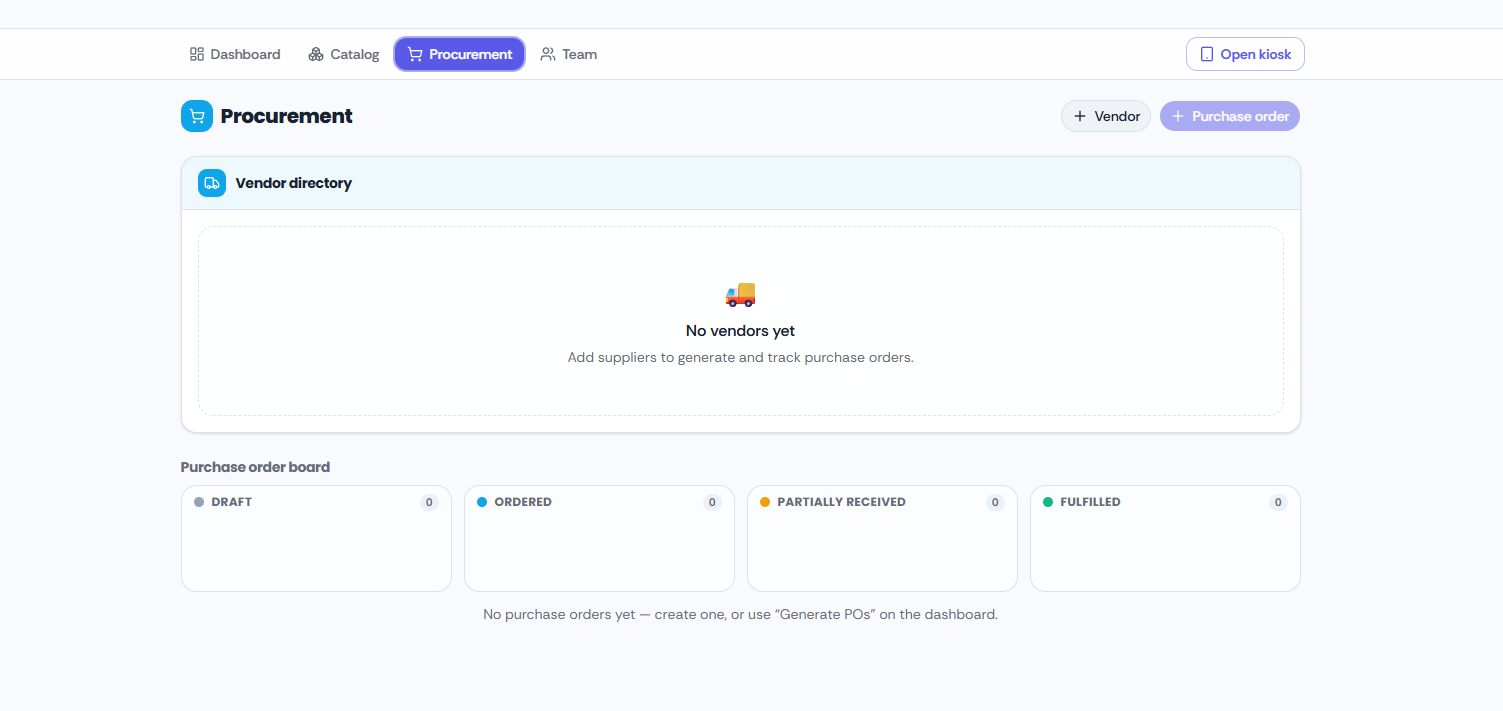Click the ORDERED column label
Image resolution: width=1503 pixels, height=711 pixels.
pyautogui.click(x=523, y=502)
